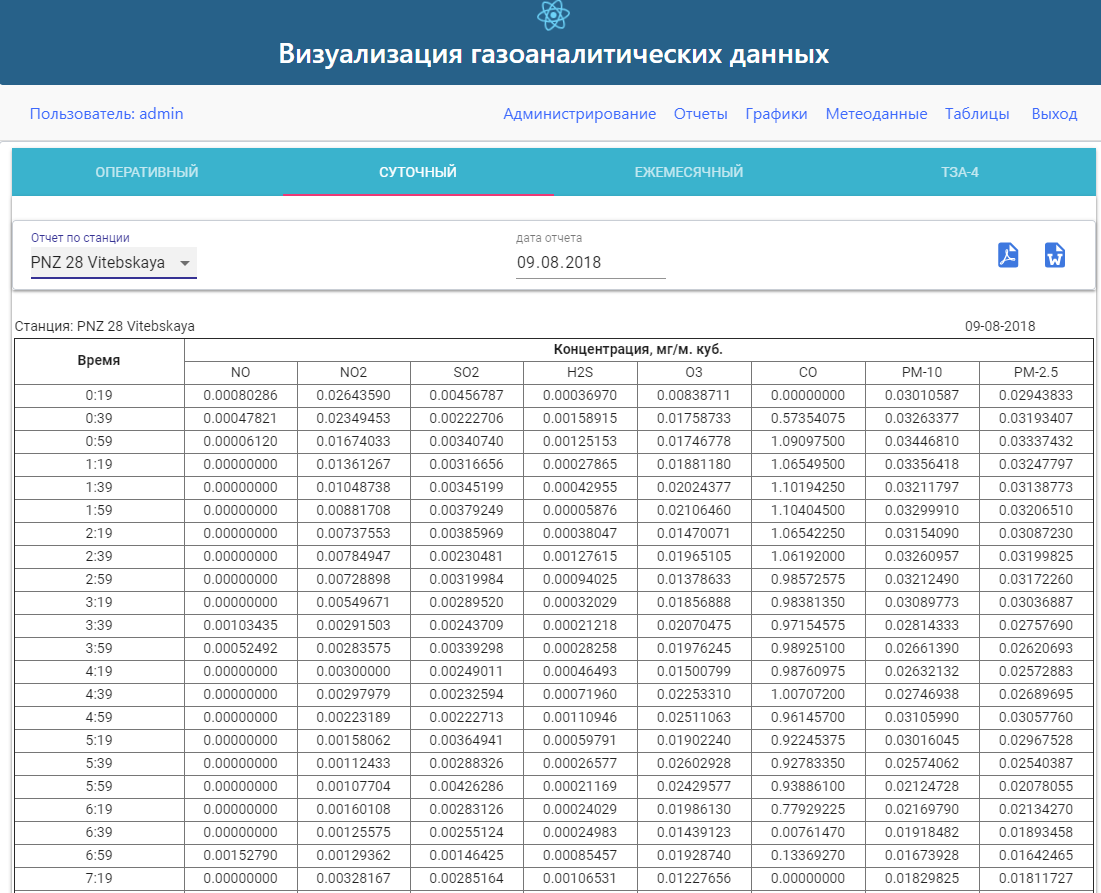Navigate to Метеоданные

click(876, 114)
